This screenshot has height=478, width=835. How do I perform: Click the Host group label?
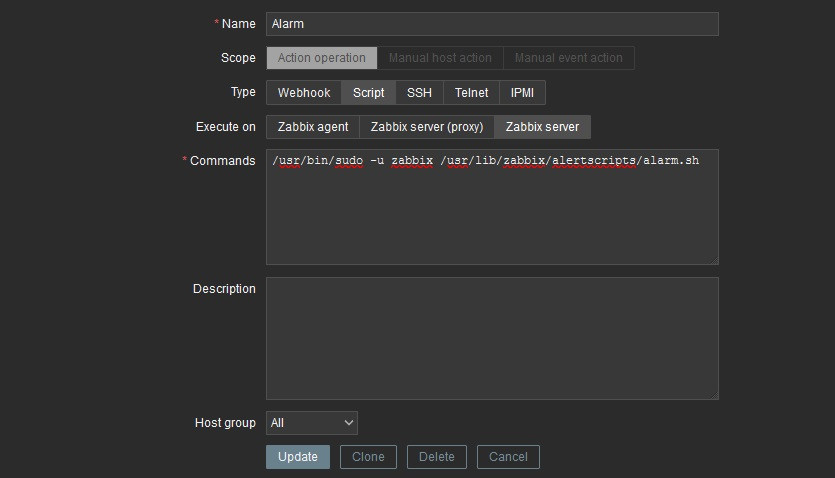pos(225,423)
